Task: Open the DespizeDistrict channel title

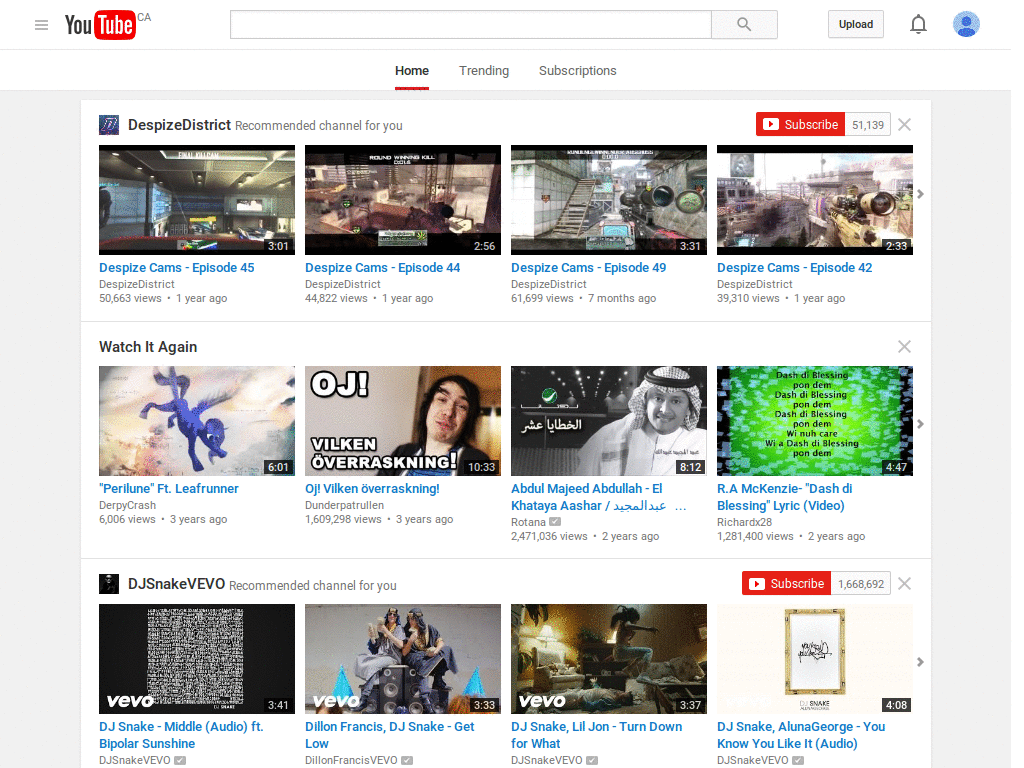Action: click(179, 125)
